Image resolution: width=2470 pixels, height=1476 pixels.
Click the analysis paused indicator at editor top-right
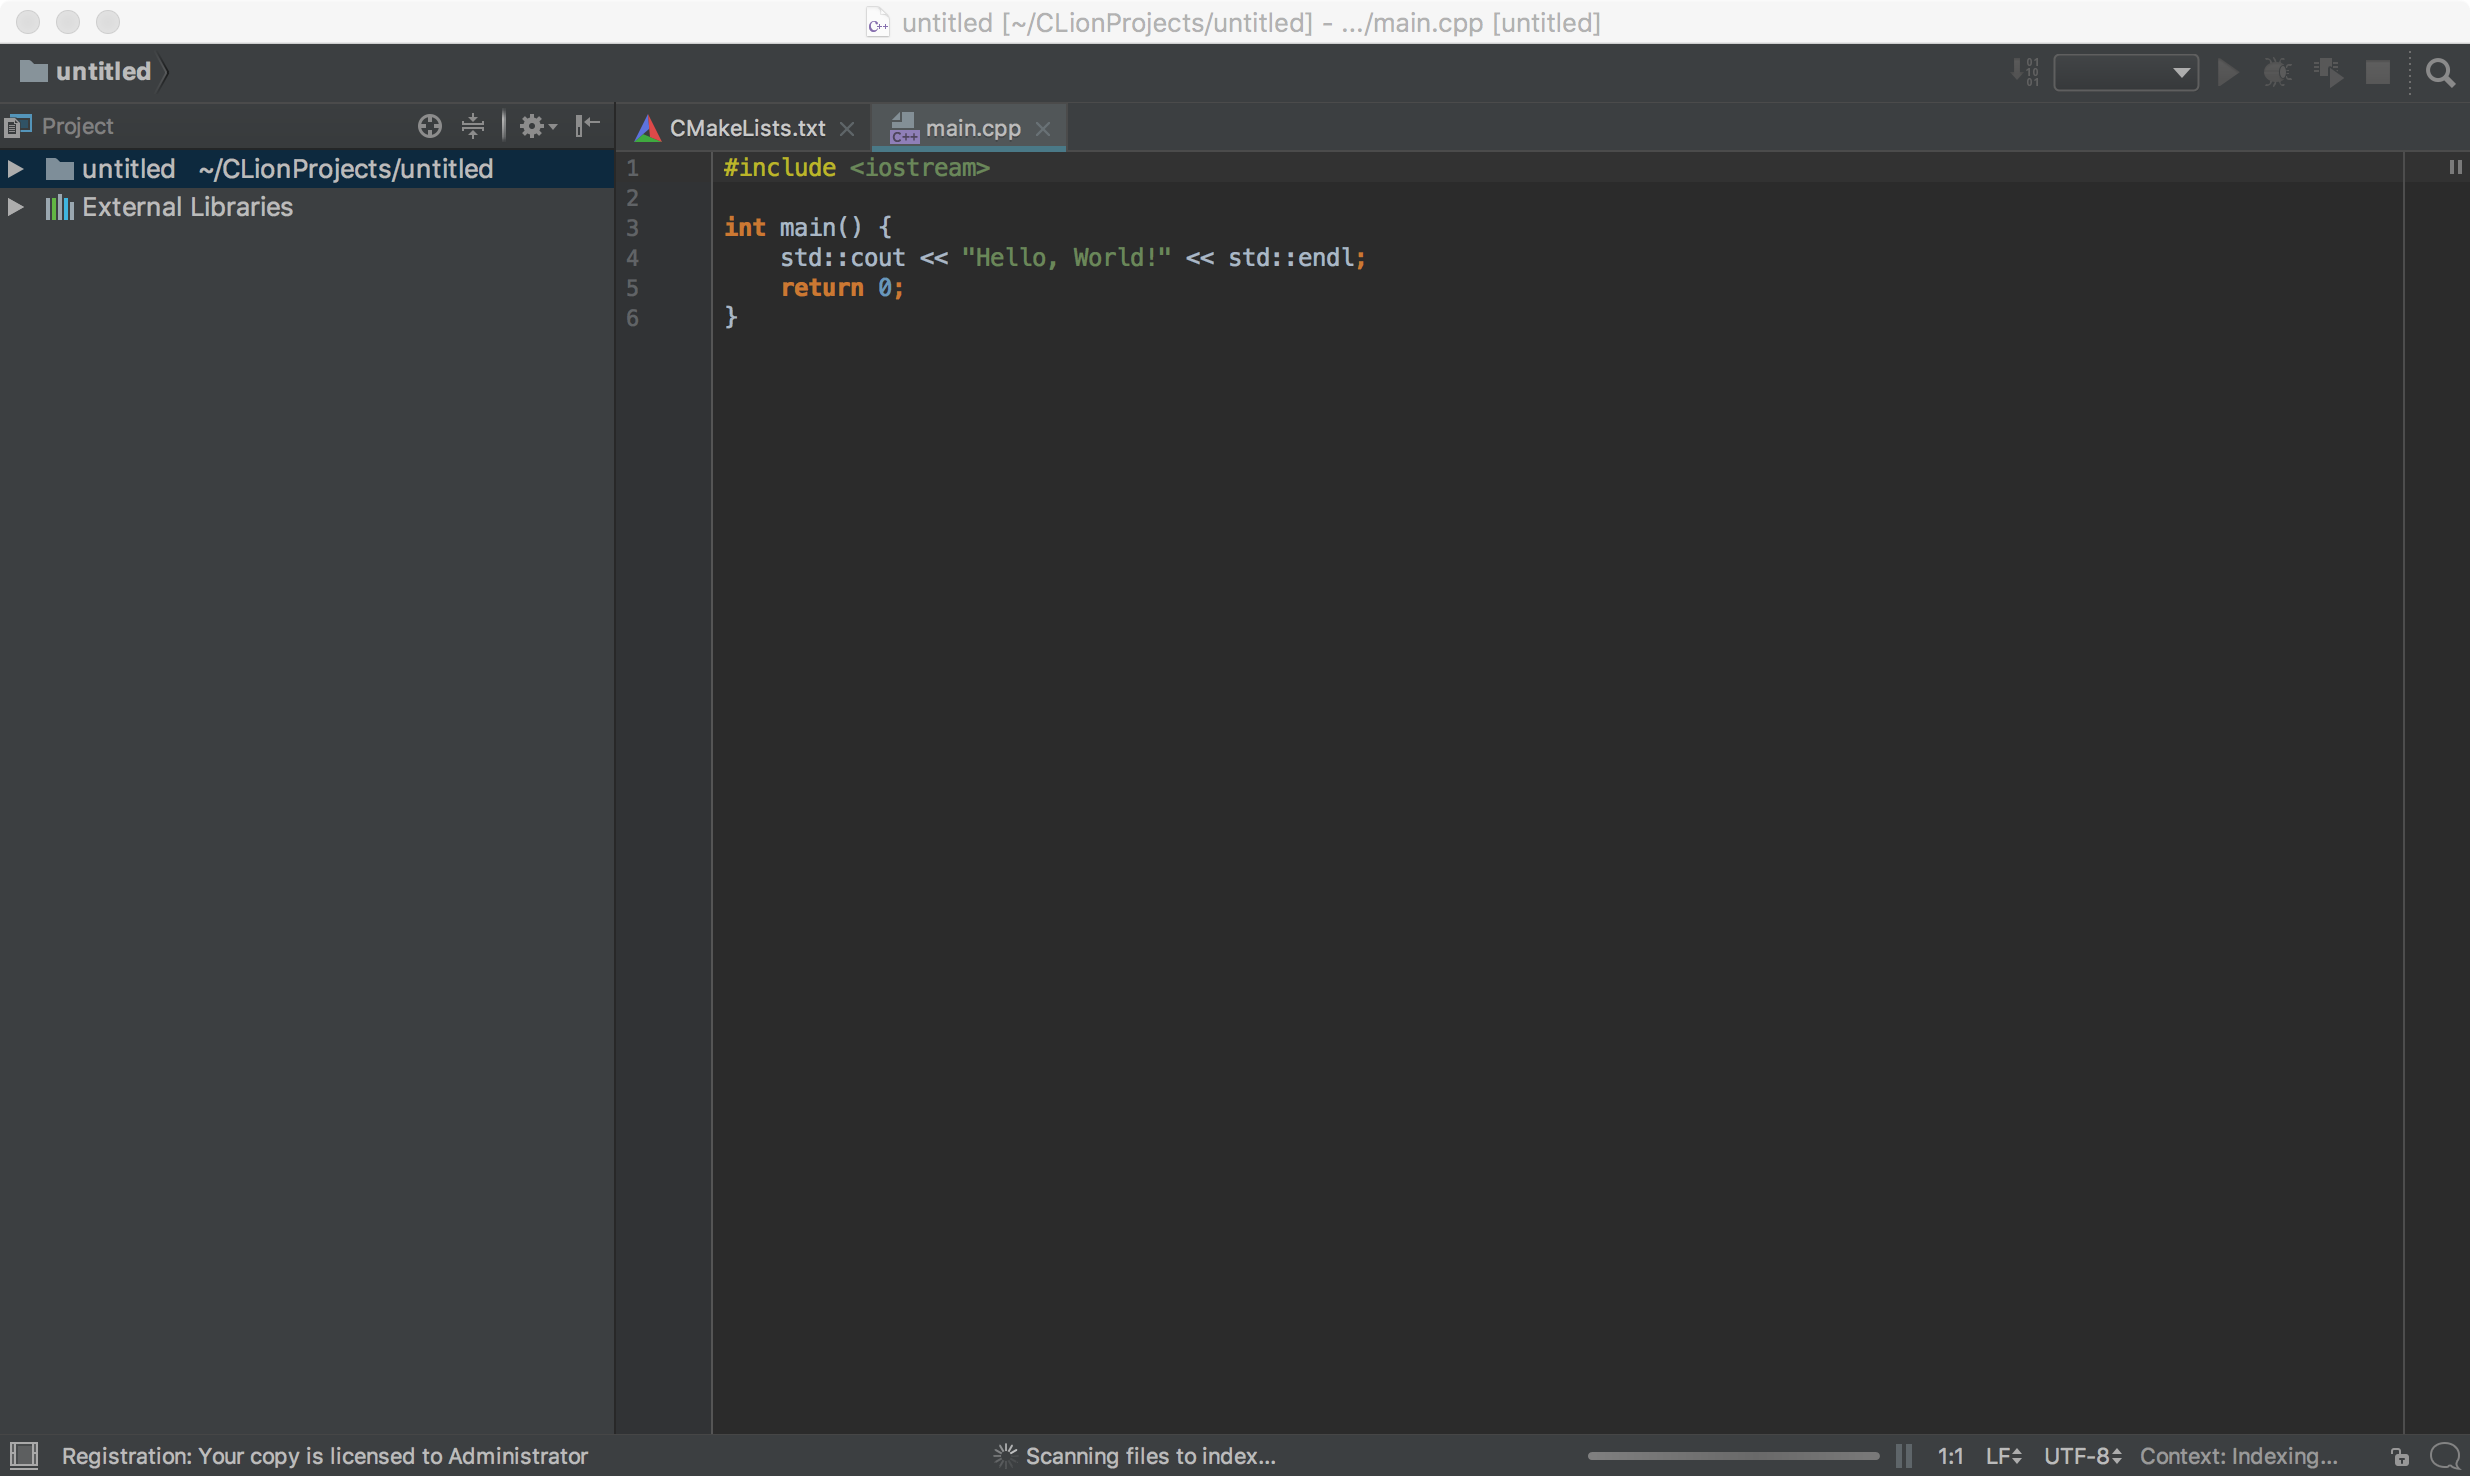click(x=2455, y=167)
